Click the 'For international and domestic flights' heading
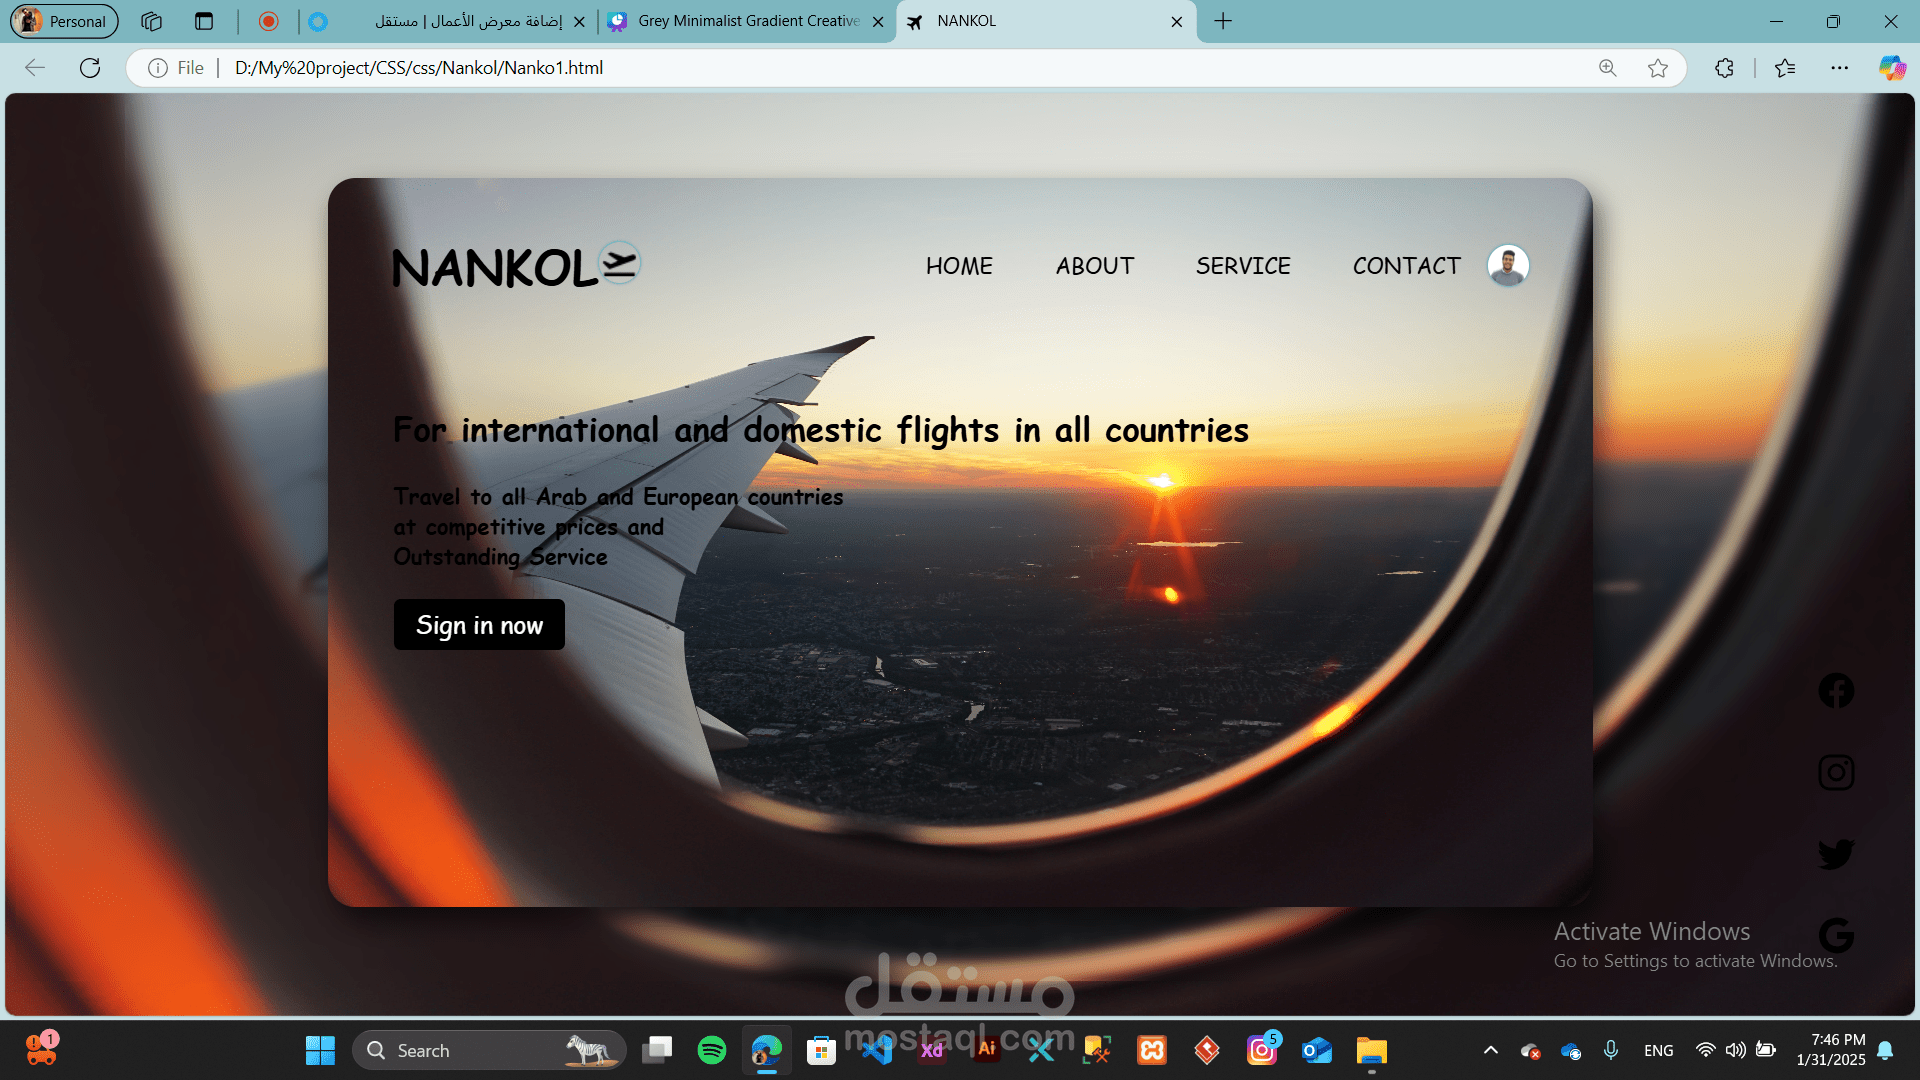Viewport: 1920px width, 1080px height. tap(821, 430)
